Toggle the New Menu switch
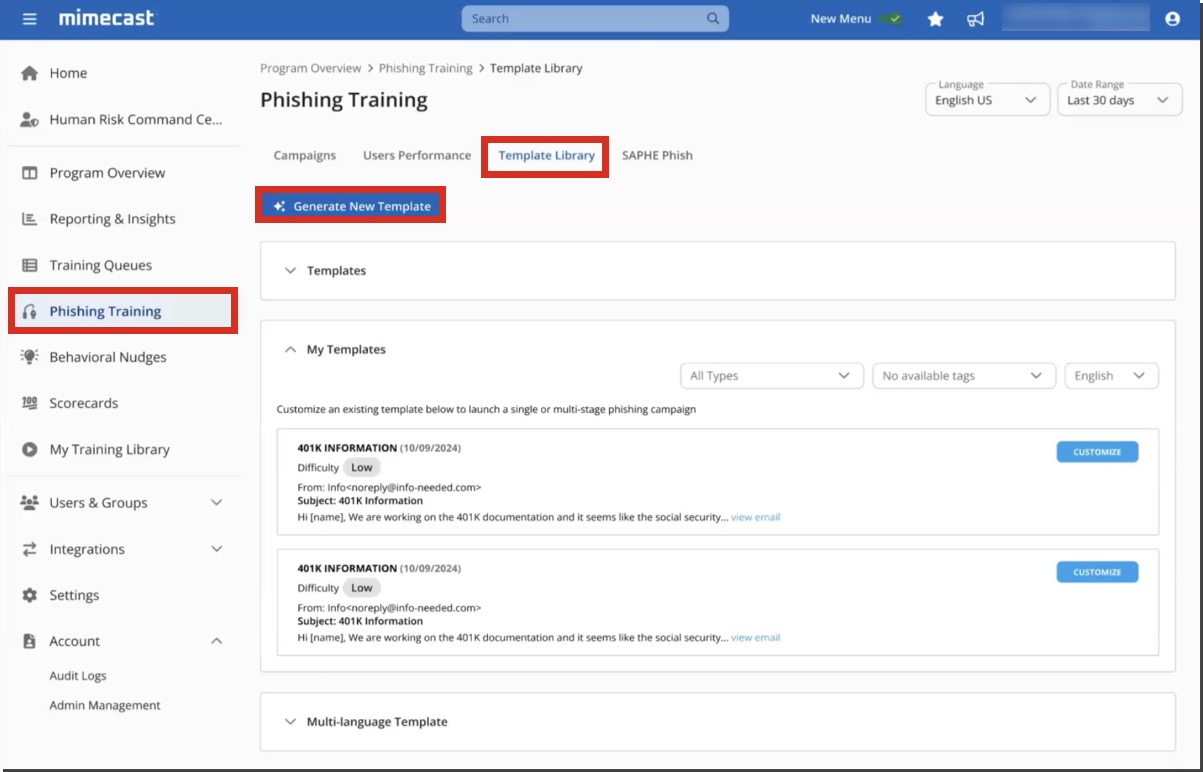Screen dimensions: 1203x772 tap(895, 18)
